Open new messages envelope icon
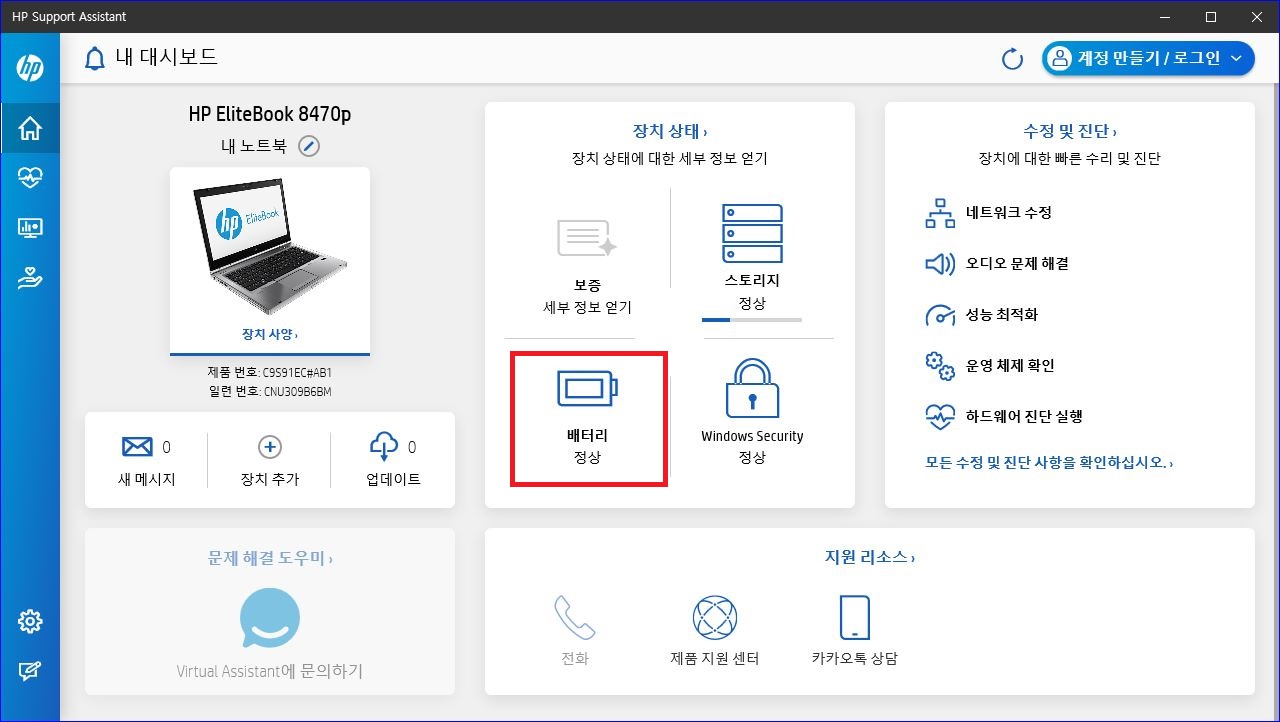Viewport: 1280px width, 722px height. pyautogui.click(x=137, y=447)
